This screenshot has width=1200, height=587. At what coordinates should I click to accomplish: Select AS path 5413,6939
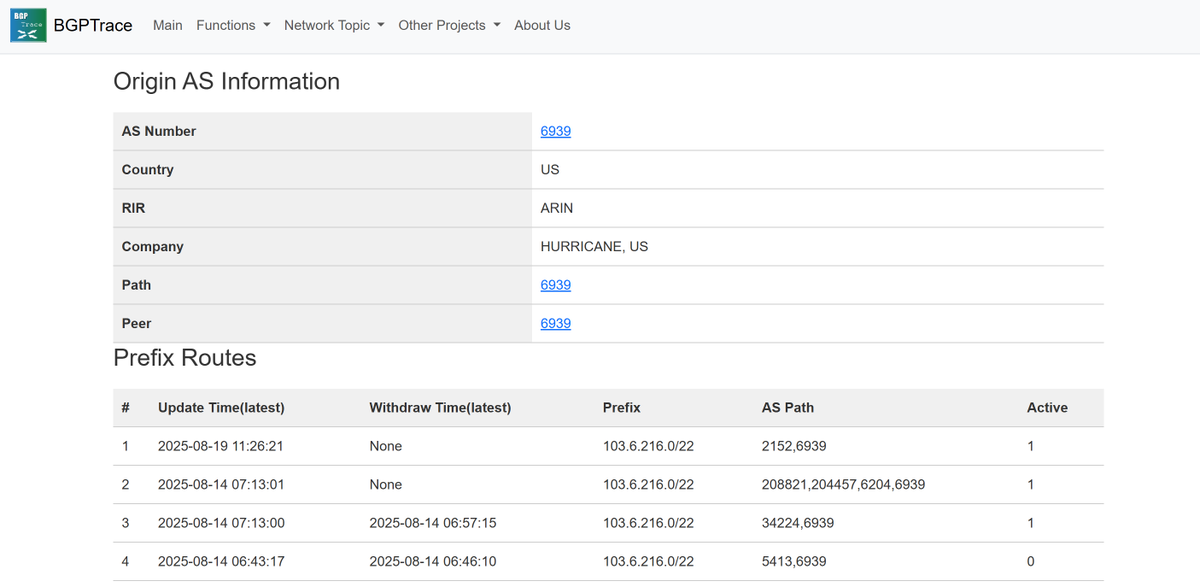[x=794, y=561]
